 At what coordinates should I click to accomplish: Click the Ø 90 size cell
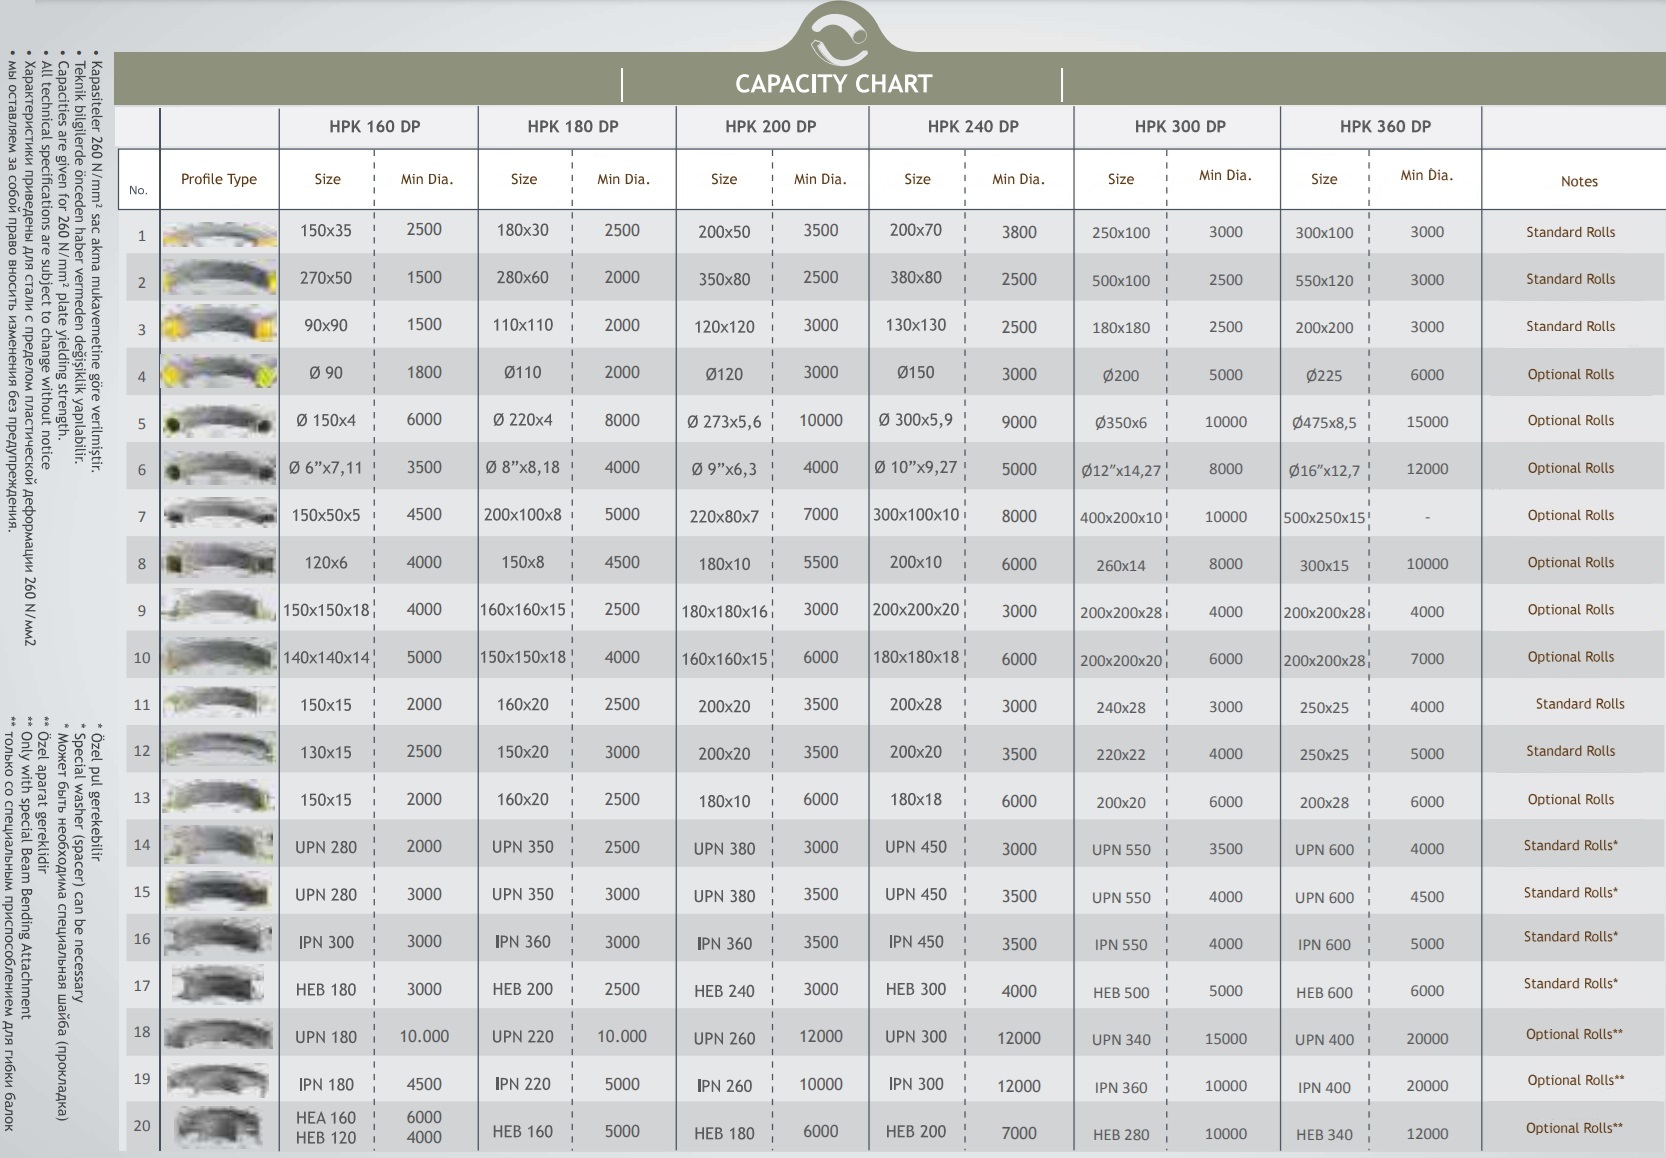[326, 372]
